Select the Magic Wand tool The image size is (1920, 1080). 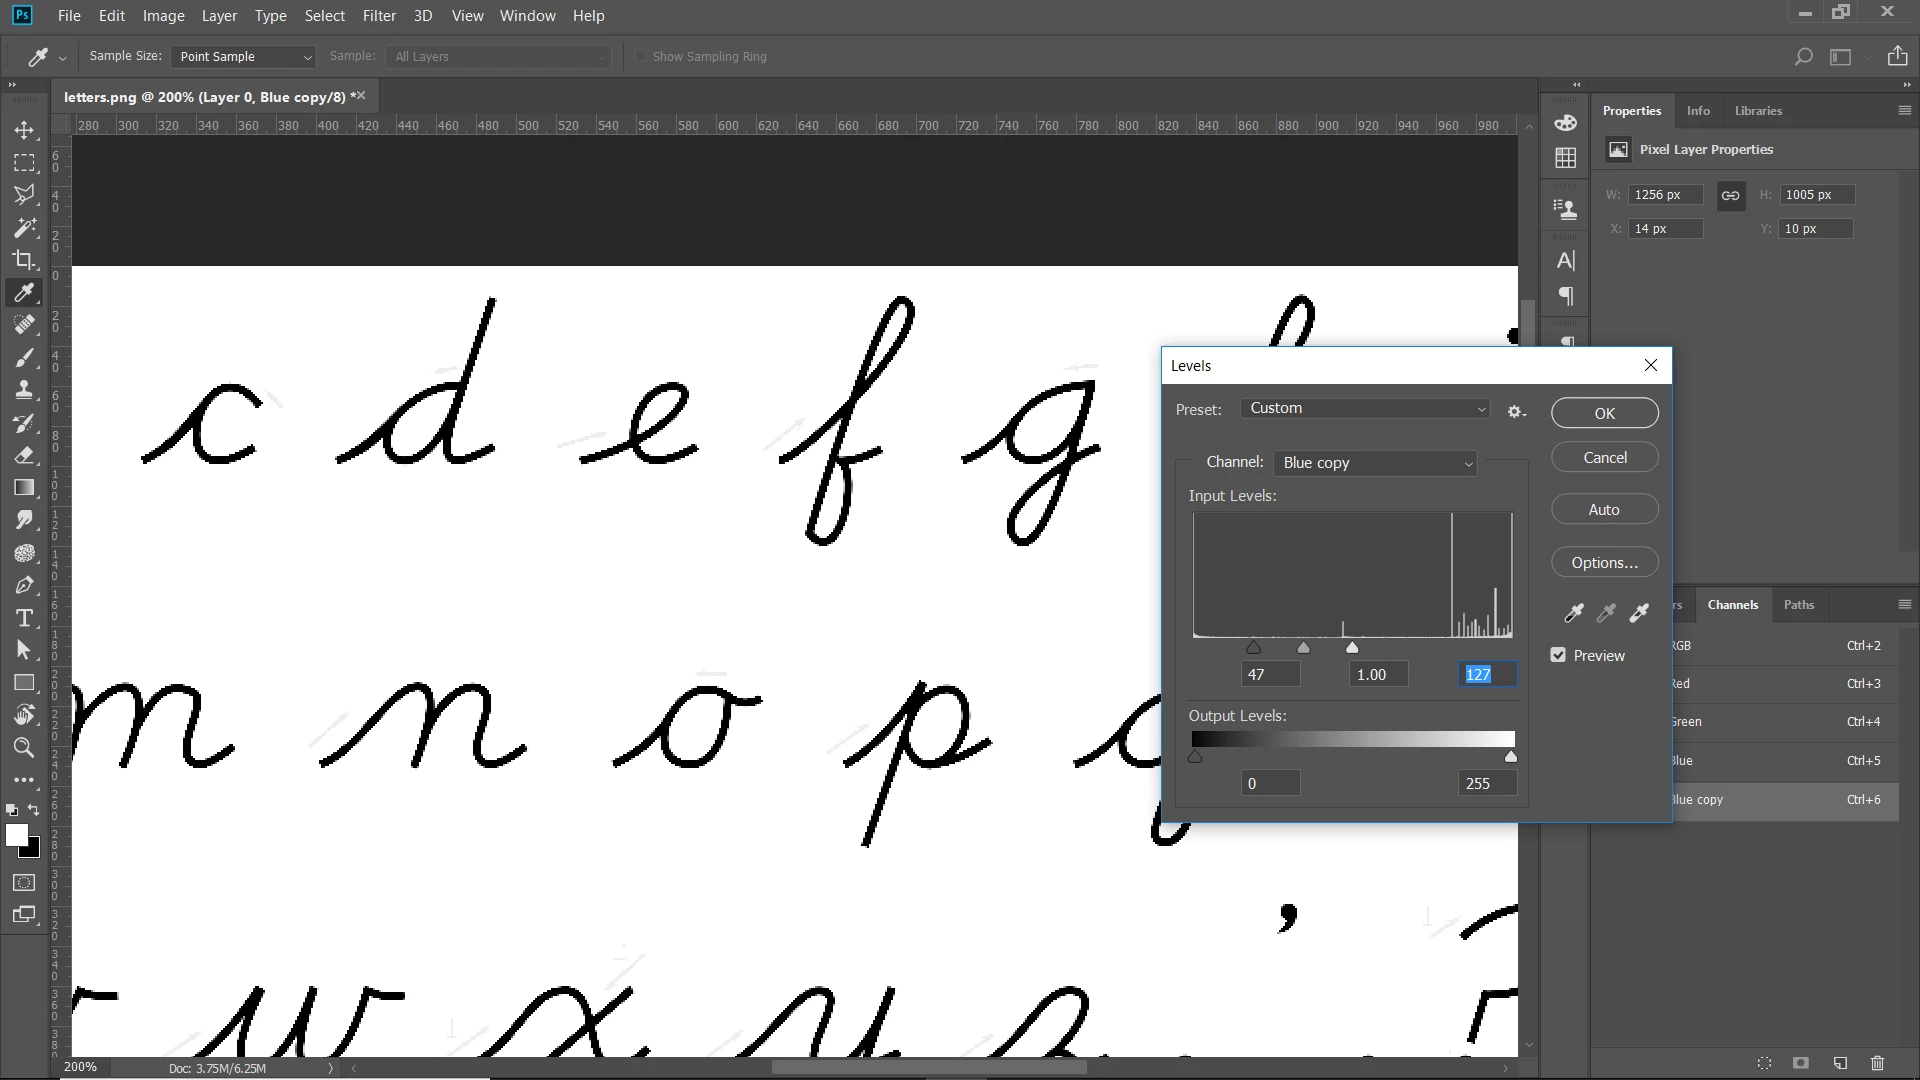click(24, 227)
